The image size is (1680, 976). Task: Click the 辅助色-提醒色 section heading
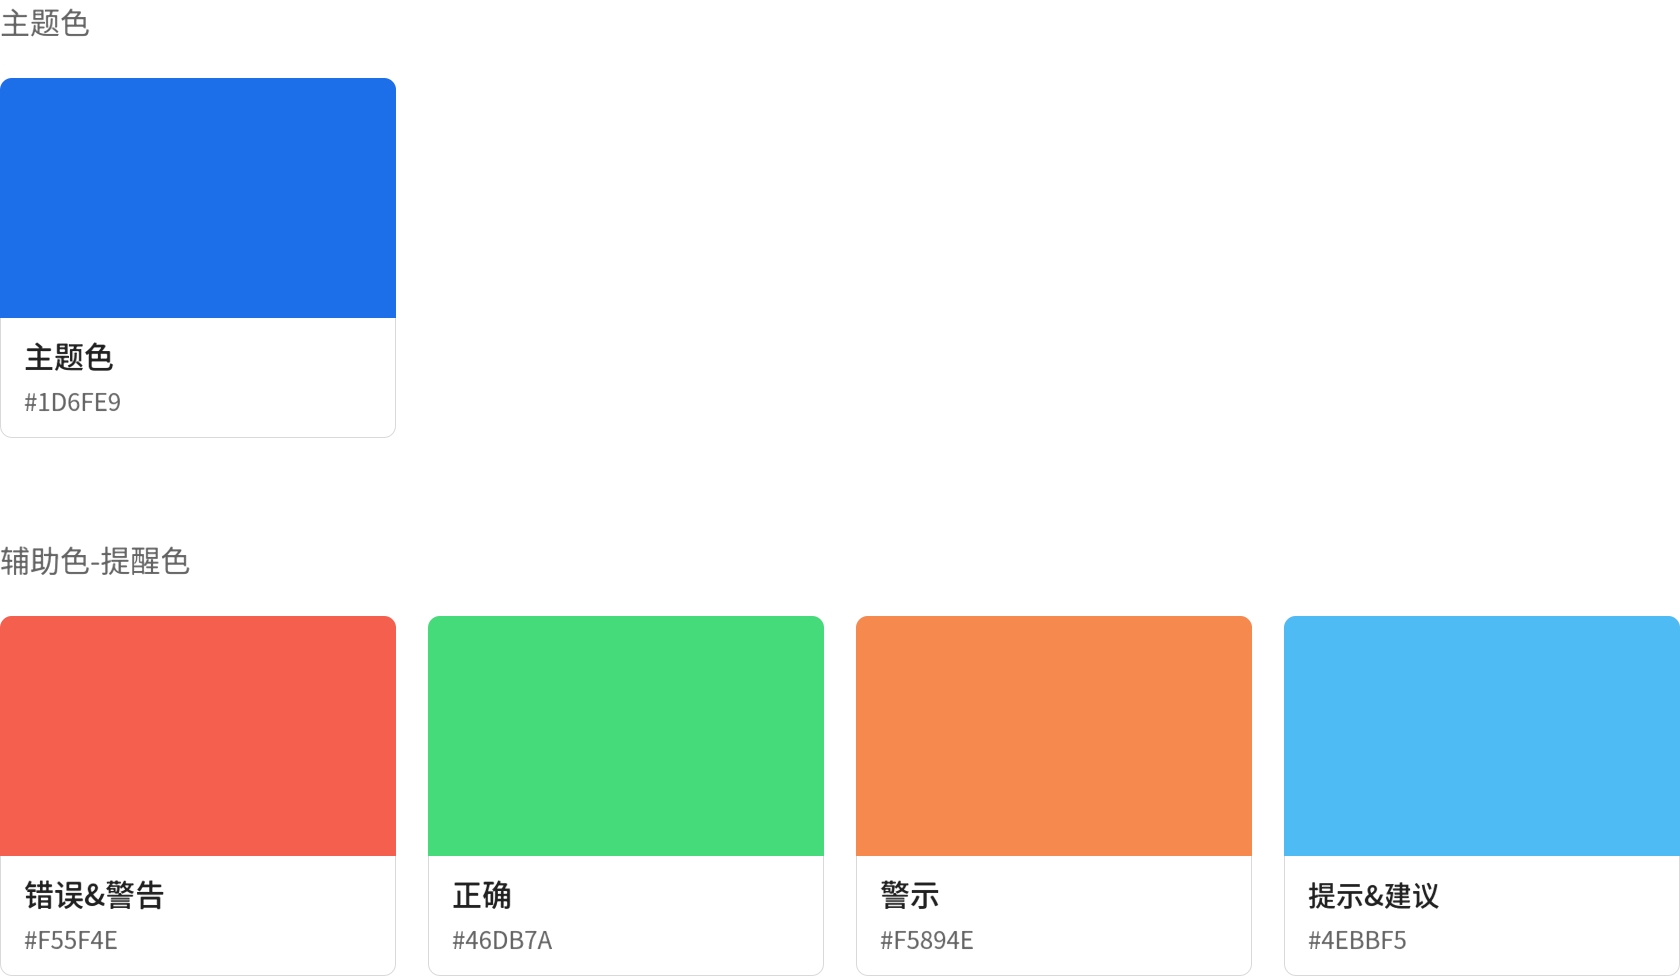(95, 561)
